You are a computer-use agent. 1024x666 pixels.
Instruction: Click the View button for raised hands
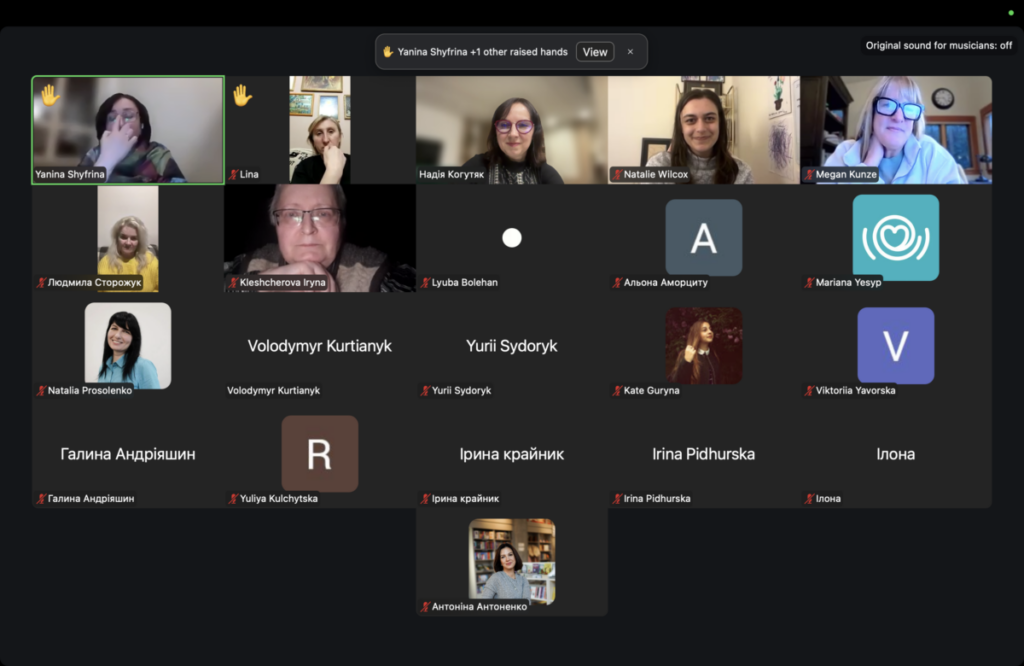pyautogui.click(x=595, y=52)
